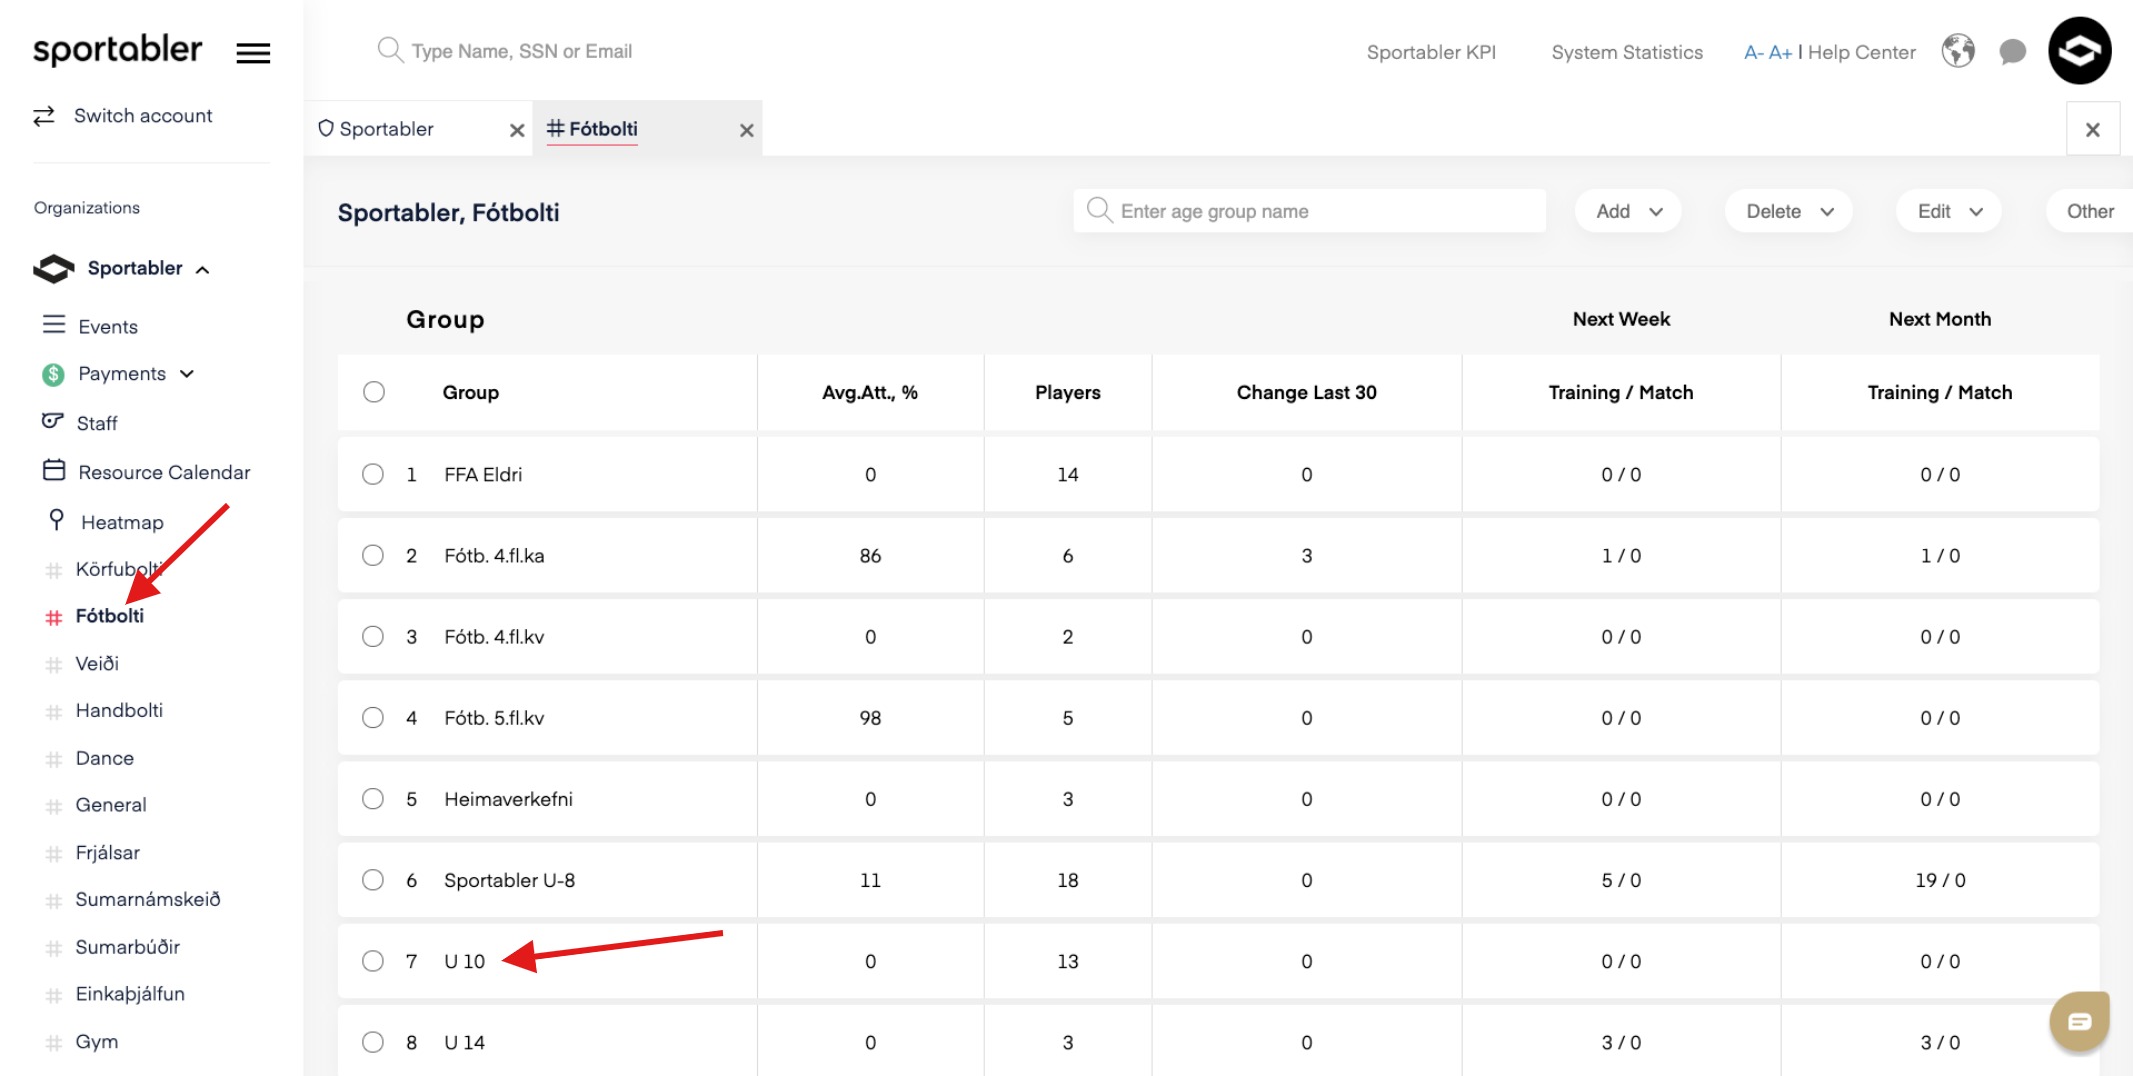Click the Staff whistle icon

point(53,421)
